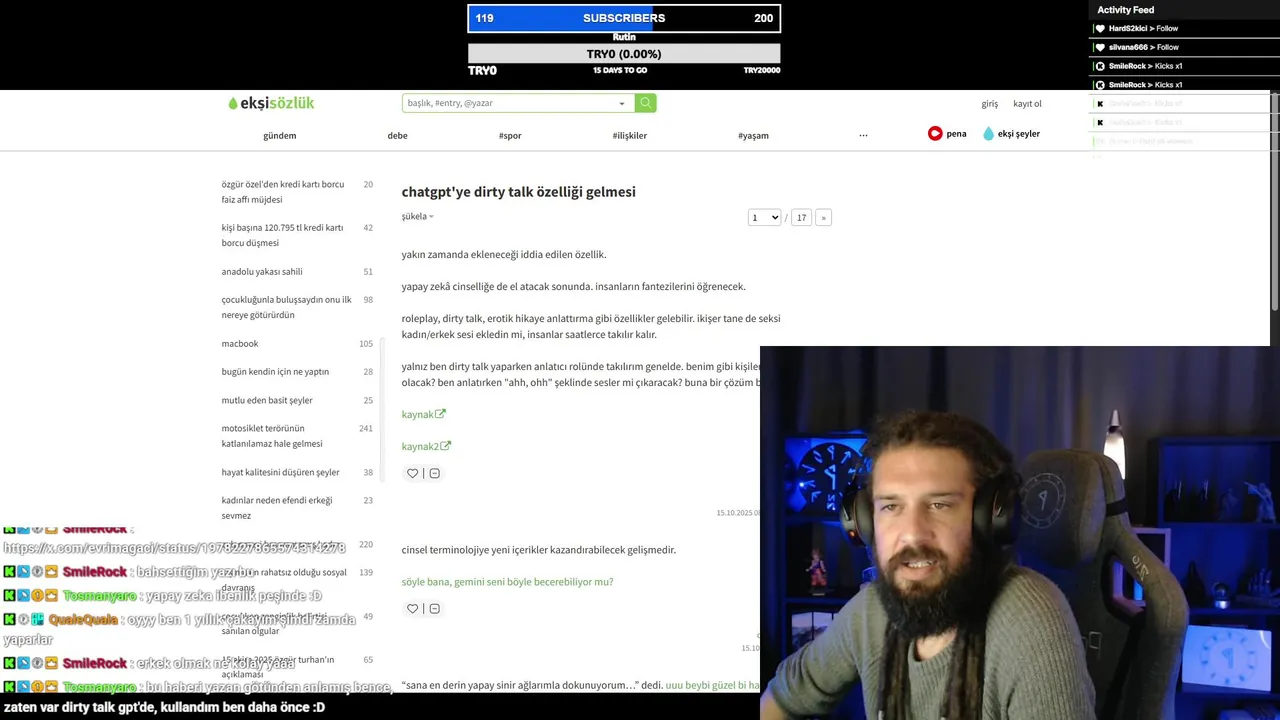The image size is (1280, 720).
Task: Favorite the first entry with heart icon
Action: 412,473
